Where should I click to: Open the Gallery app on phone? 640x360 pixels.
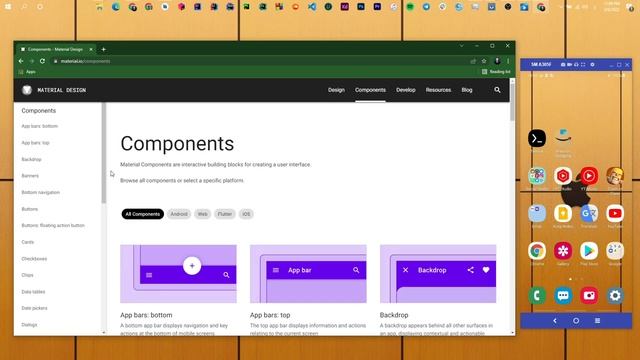point(563,251)
